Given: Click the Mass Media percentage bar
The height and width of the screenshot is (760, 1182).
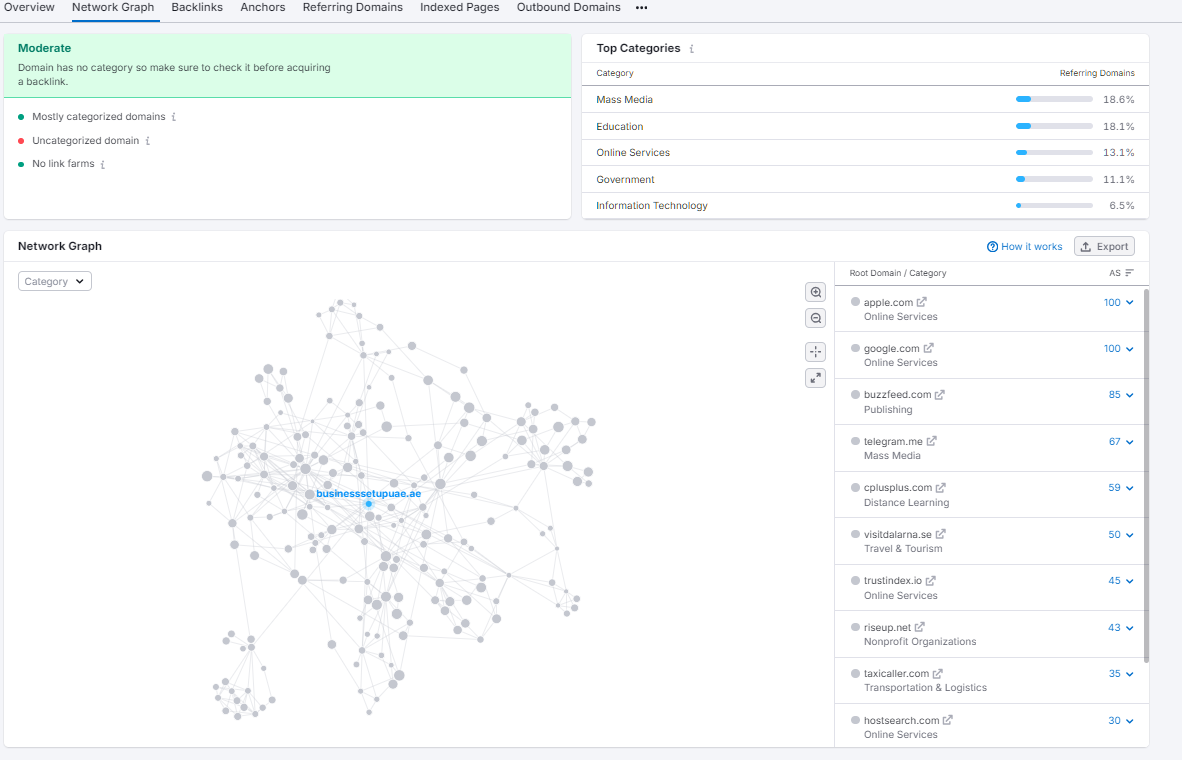Looking at the screenshot, I should coord(1054,99).
